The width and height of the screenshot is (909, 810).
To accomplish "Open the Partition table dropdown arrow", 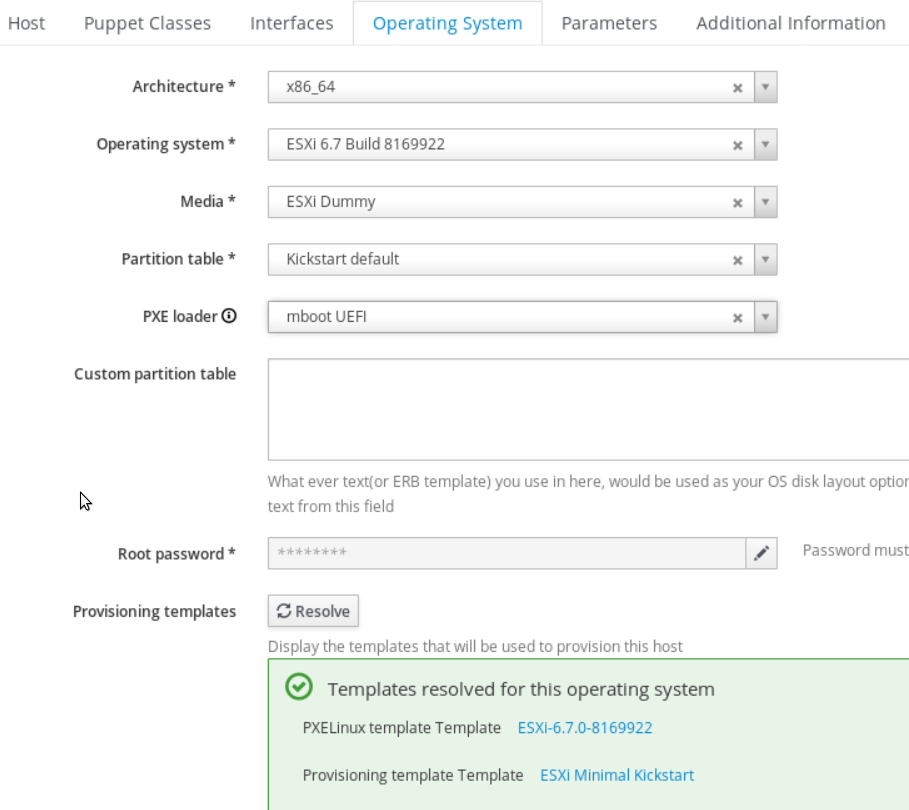I will 765,259.
